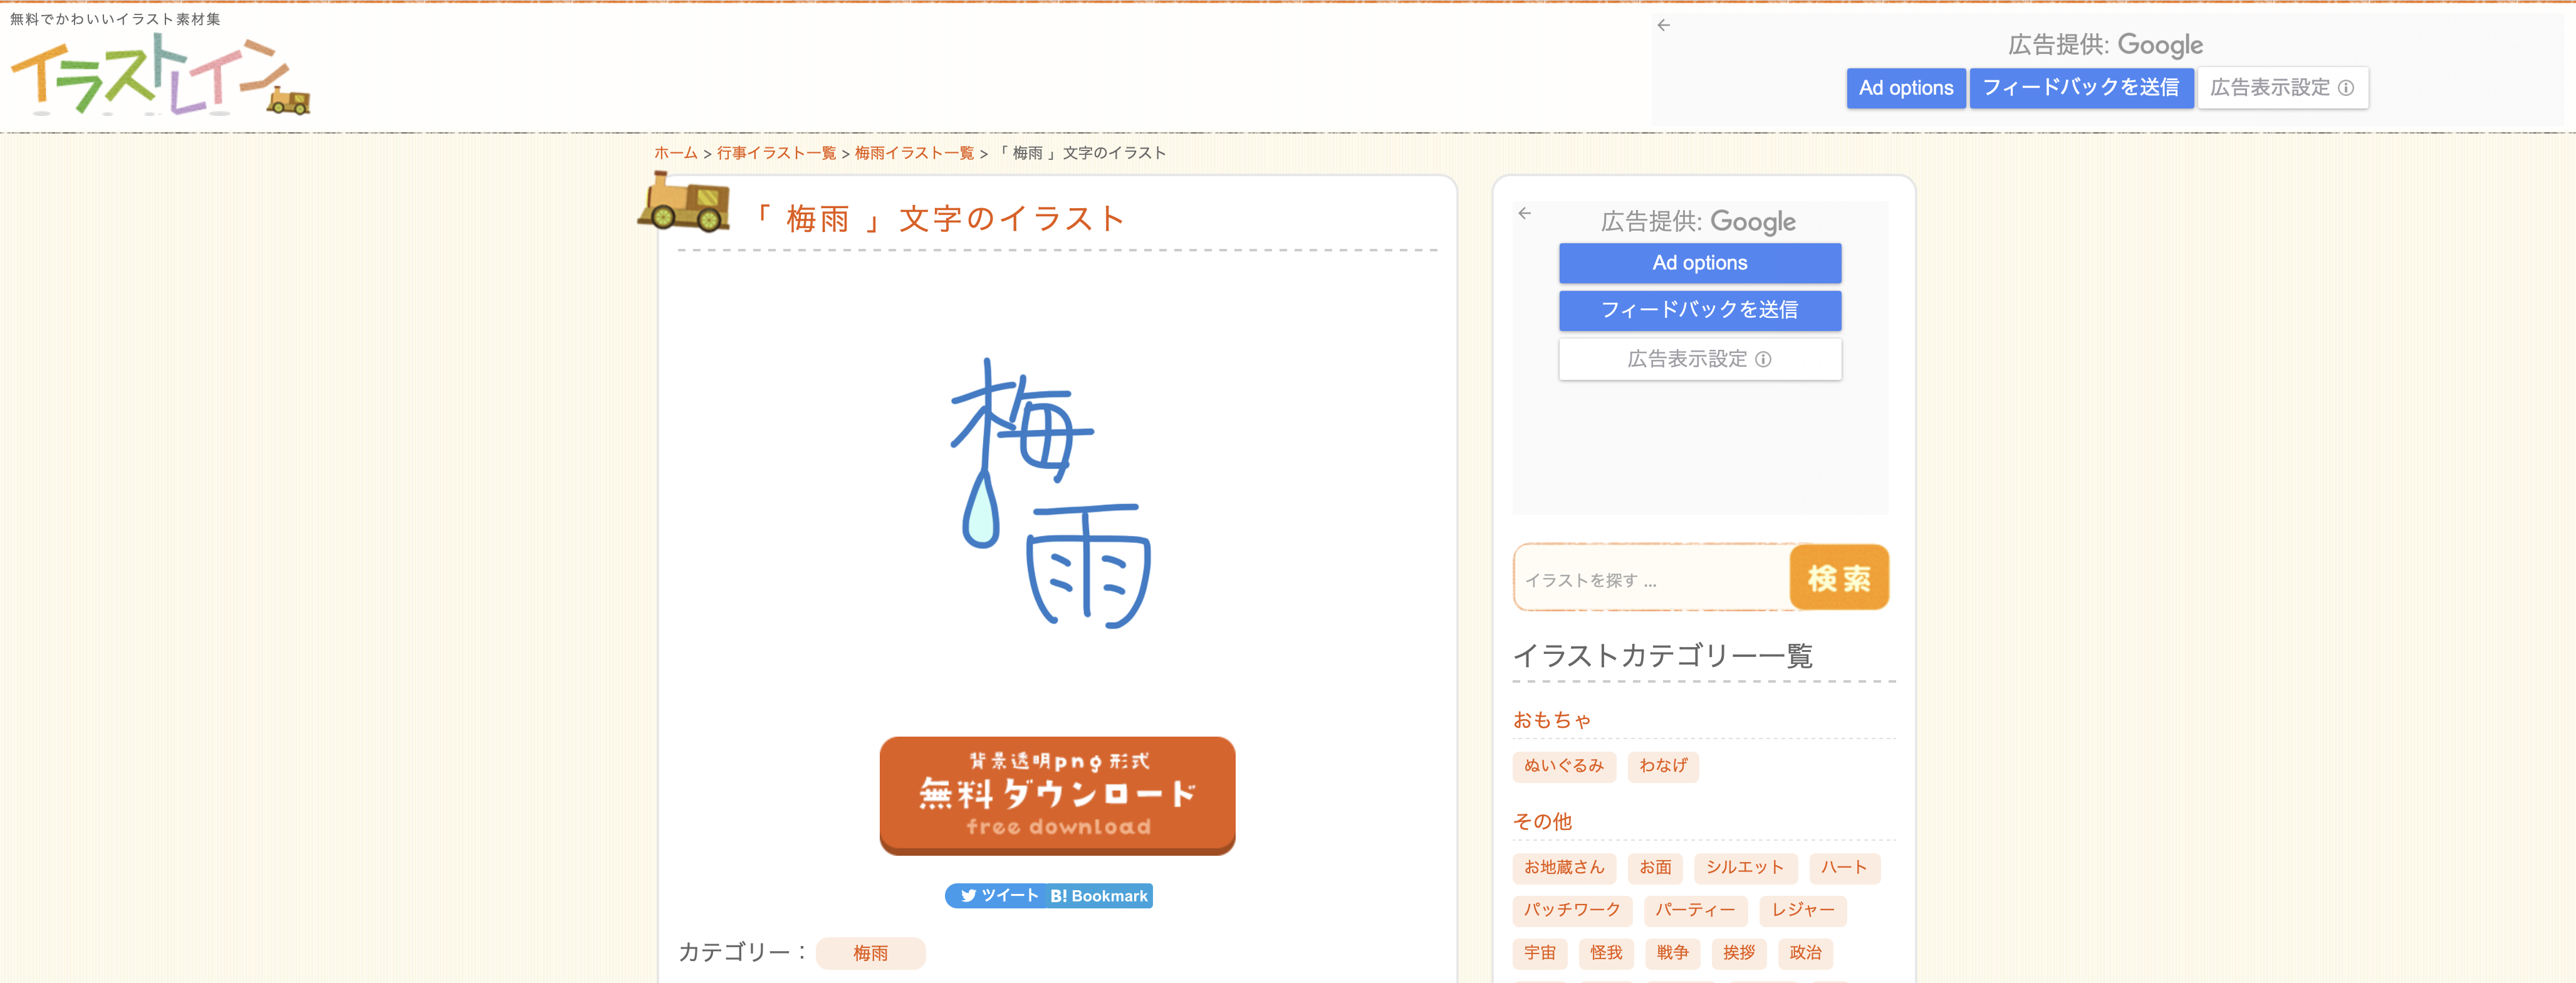The width and height of the screenshot is (2576, 983).
Task: Click the back arrow in the sidebar ad
Action: 1524,213
